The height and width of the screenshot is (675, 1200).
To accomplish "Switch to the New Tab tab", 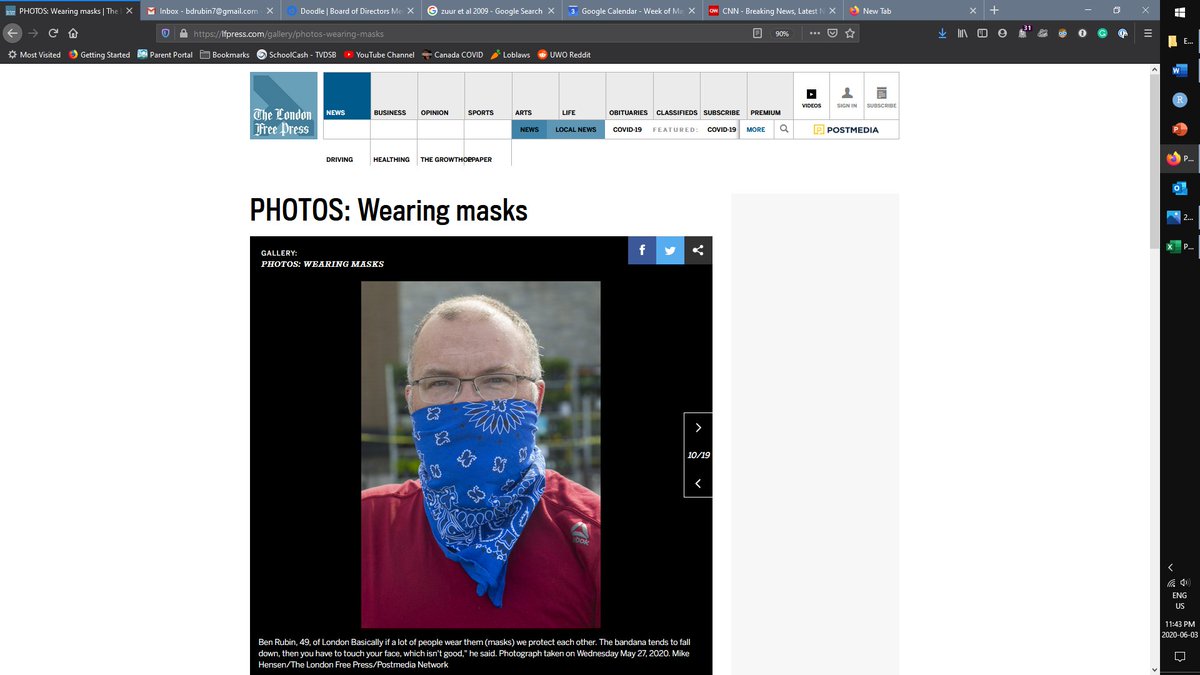I will [912, 10].
